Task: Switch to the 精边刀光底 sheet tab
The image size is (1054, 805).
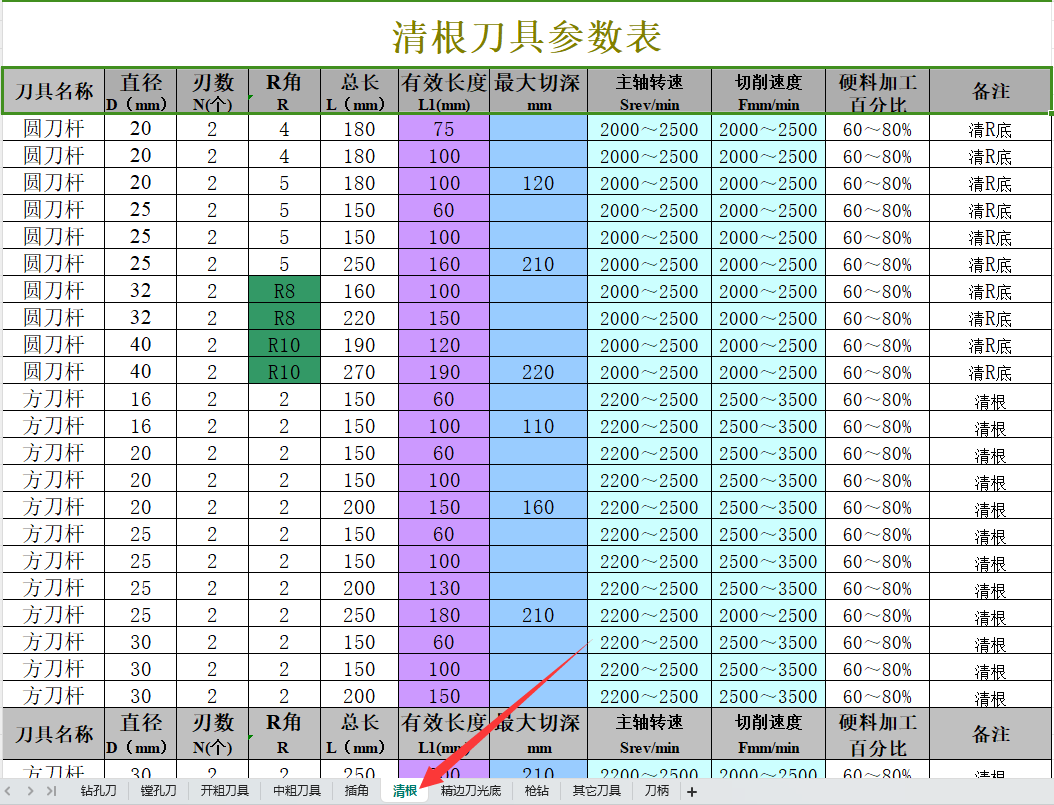Action: click(471, 791)
